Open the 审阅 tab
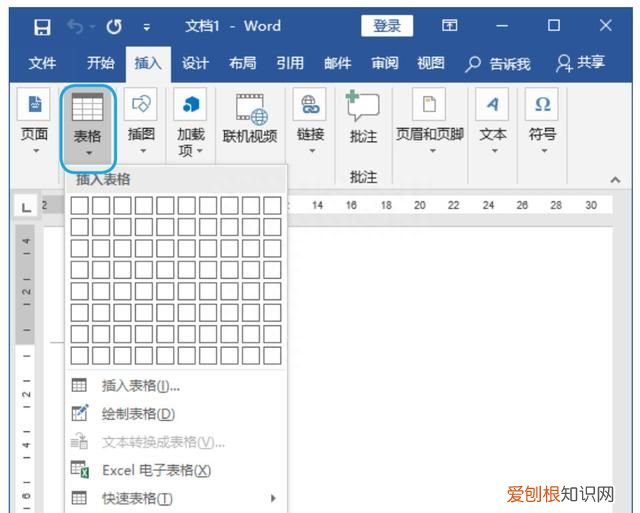The width and height of the screenshot is (640, 513). [x=384, y=63]
